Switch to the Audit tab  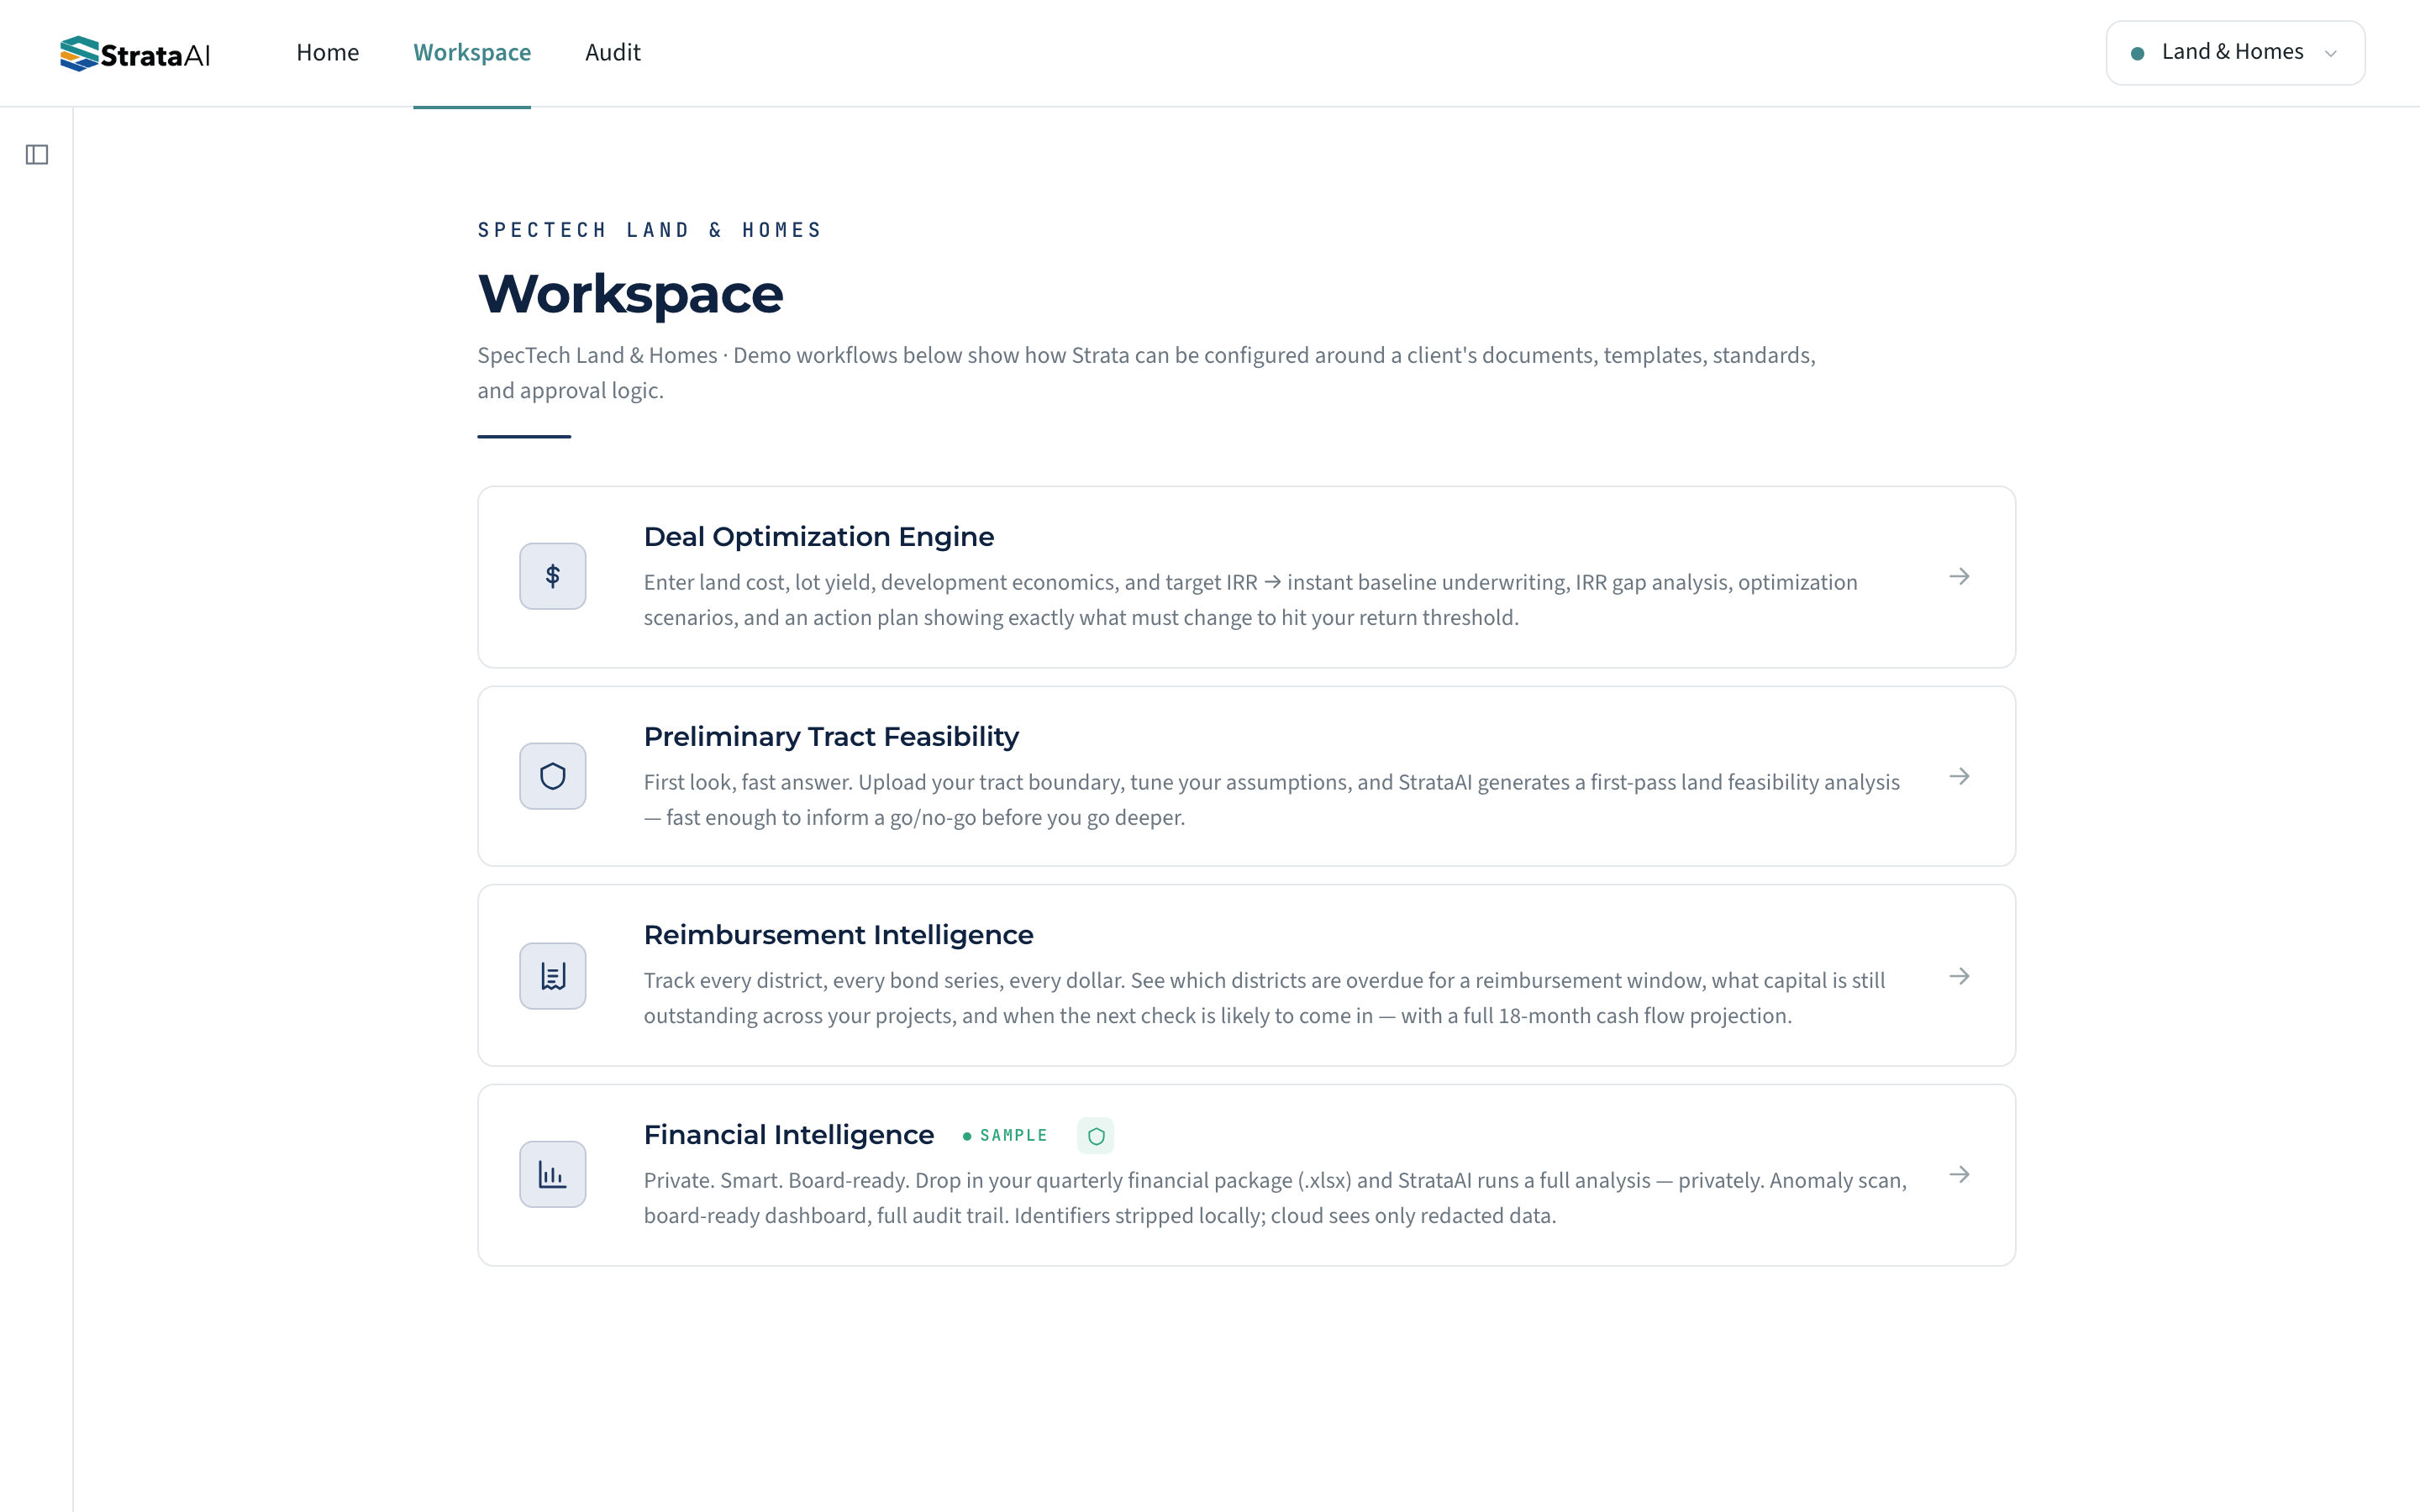(612, 52)
